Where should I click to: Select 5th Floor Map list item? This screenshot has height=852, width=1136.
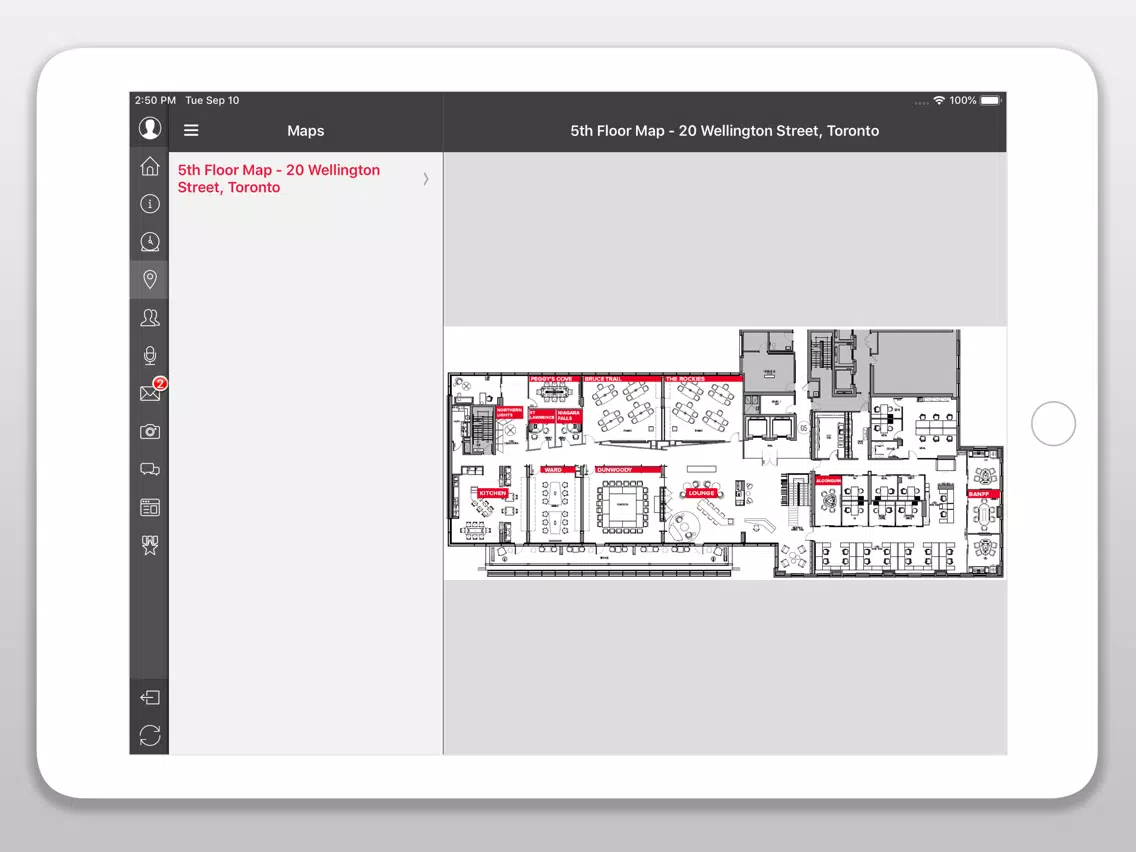pos(306,179)
